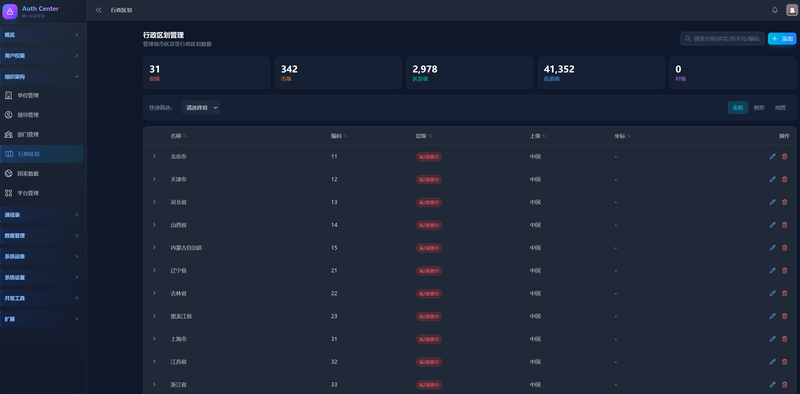Viewport: 800px width, 394px height.
Task: Edit the 辽宁省 row
Action: [772, 270]
